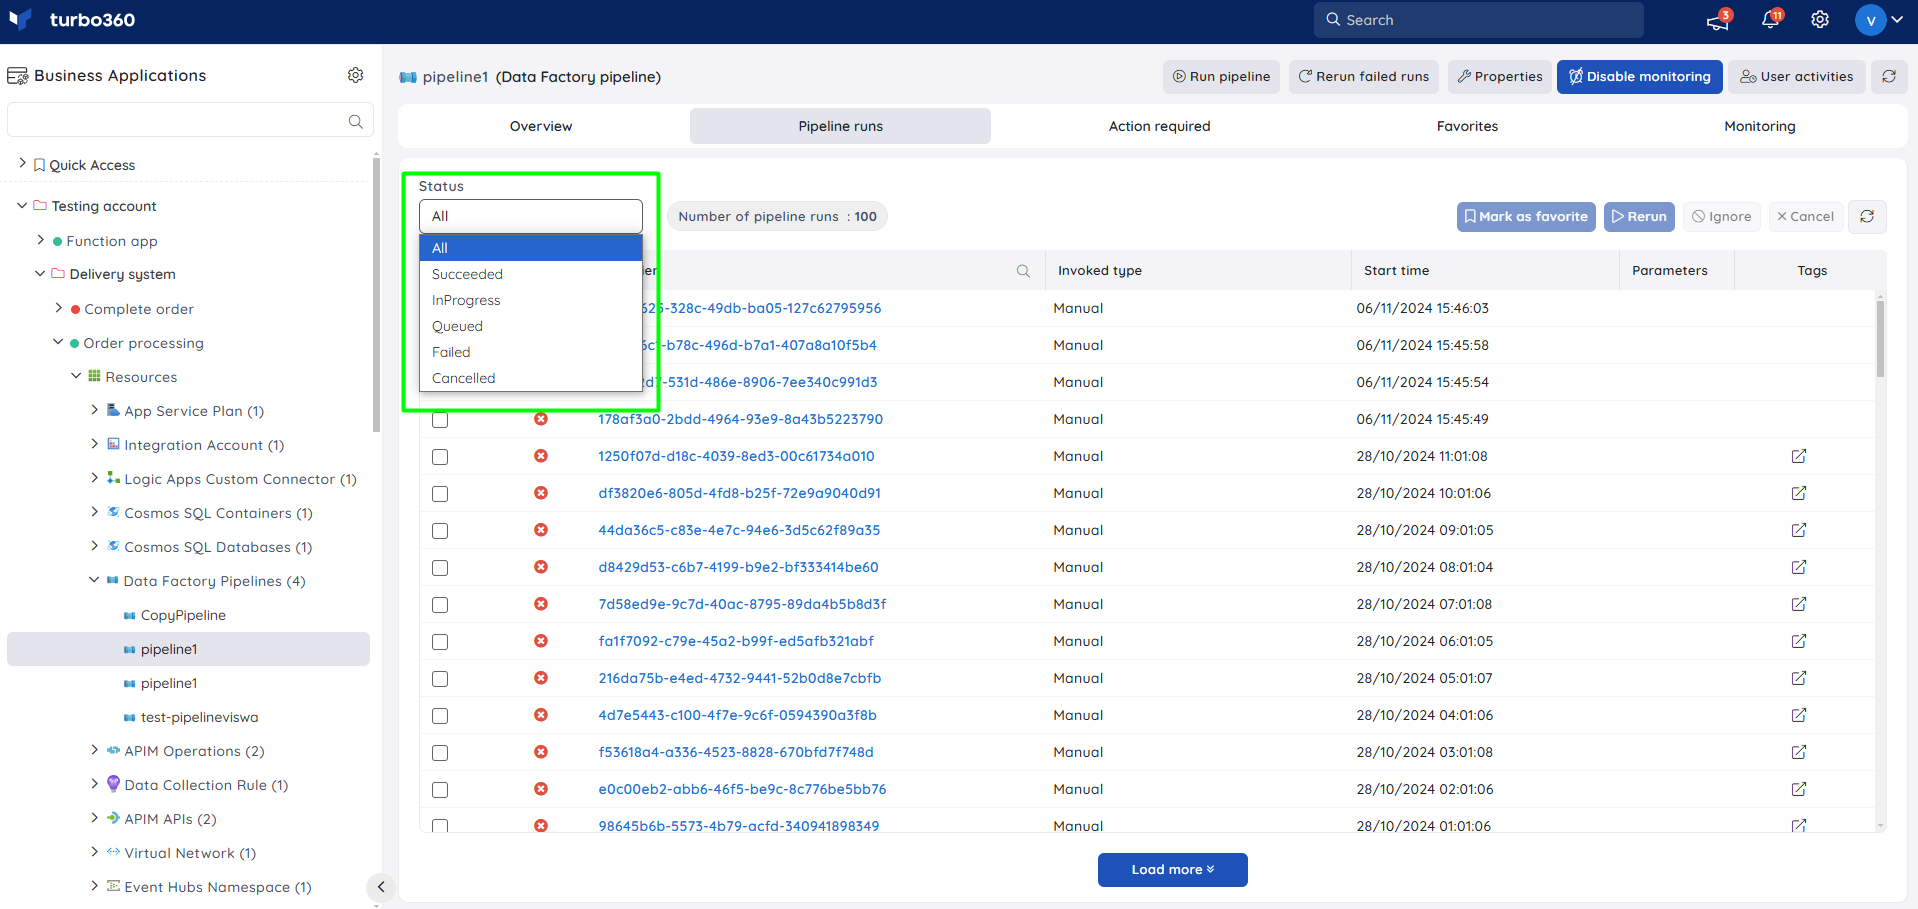Click the sidebar search magnifier icon
This screenshot has width=1918, height=909.
click(355, 121)
